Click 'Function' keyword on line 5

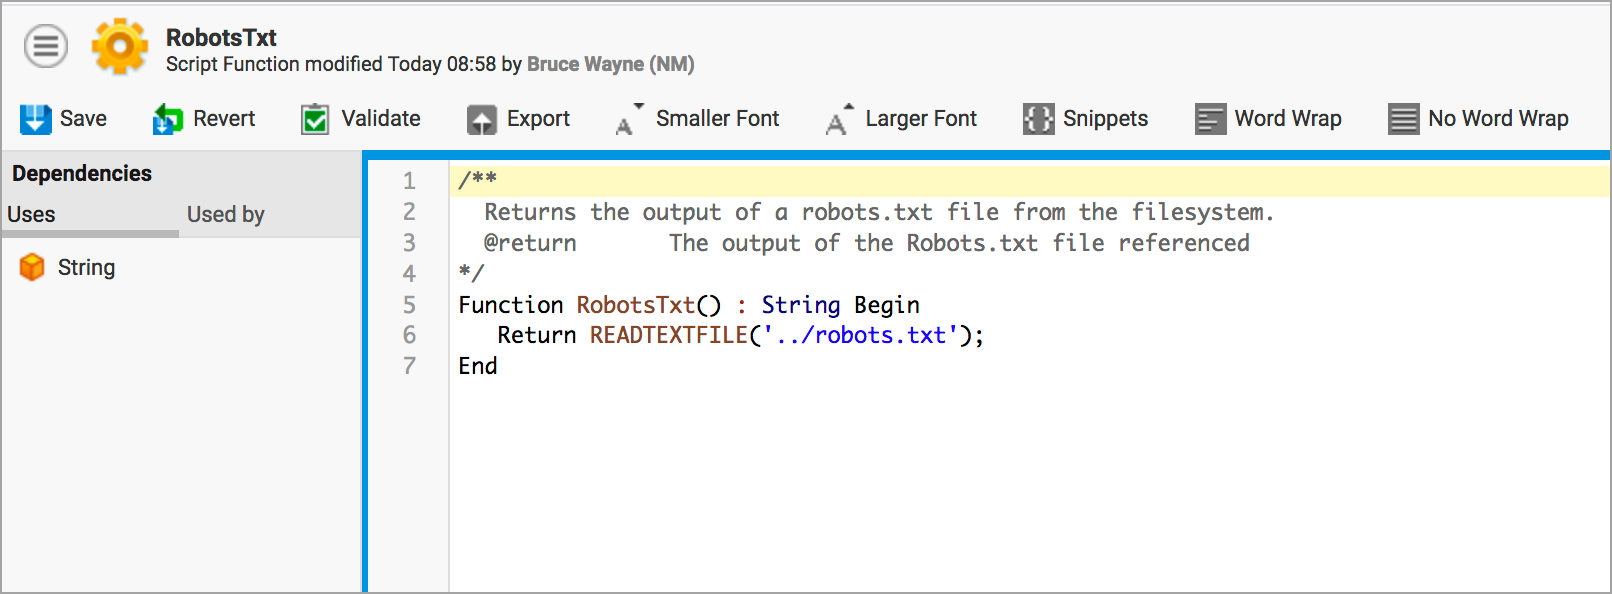pos(511,305)
